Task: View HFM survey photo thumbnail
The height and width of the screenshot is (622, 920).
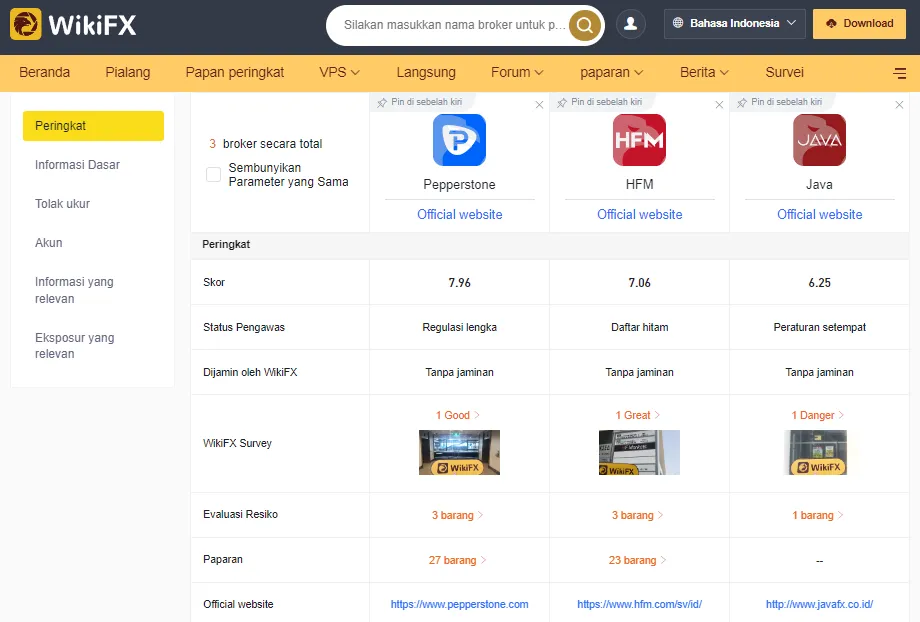Action: pyautogui.click(x=640, y=452)
